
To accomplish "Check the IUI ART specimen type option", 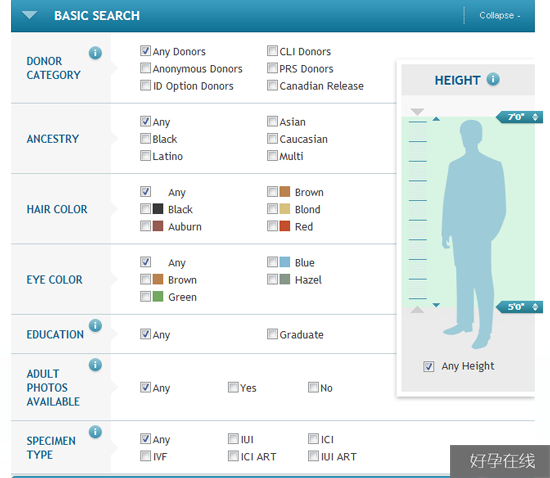I will click(313, 456).
